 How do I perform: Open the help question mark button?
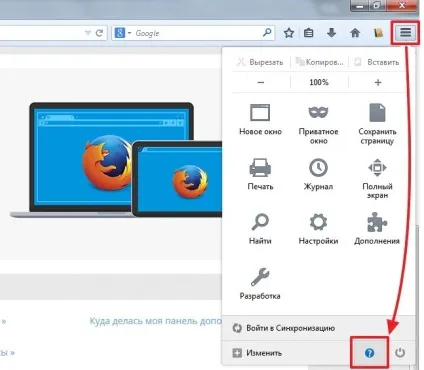[369, 353]
